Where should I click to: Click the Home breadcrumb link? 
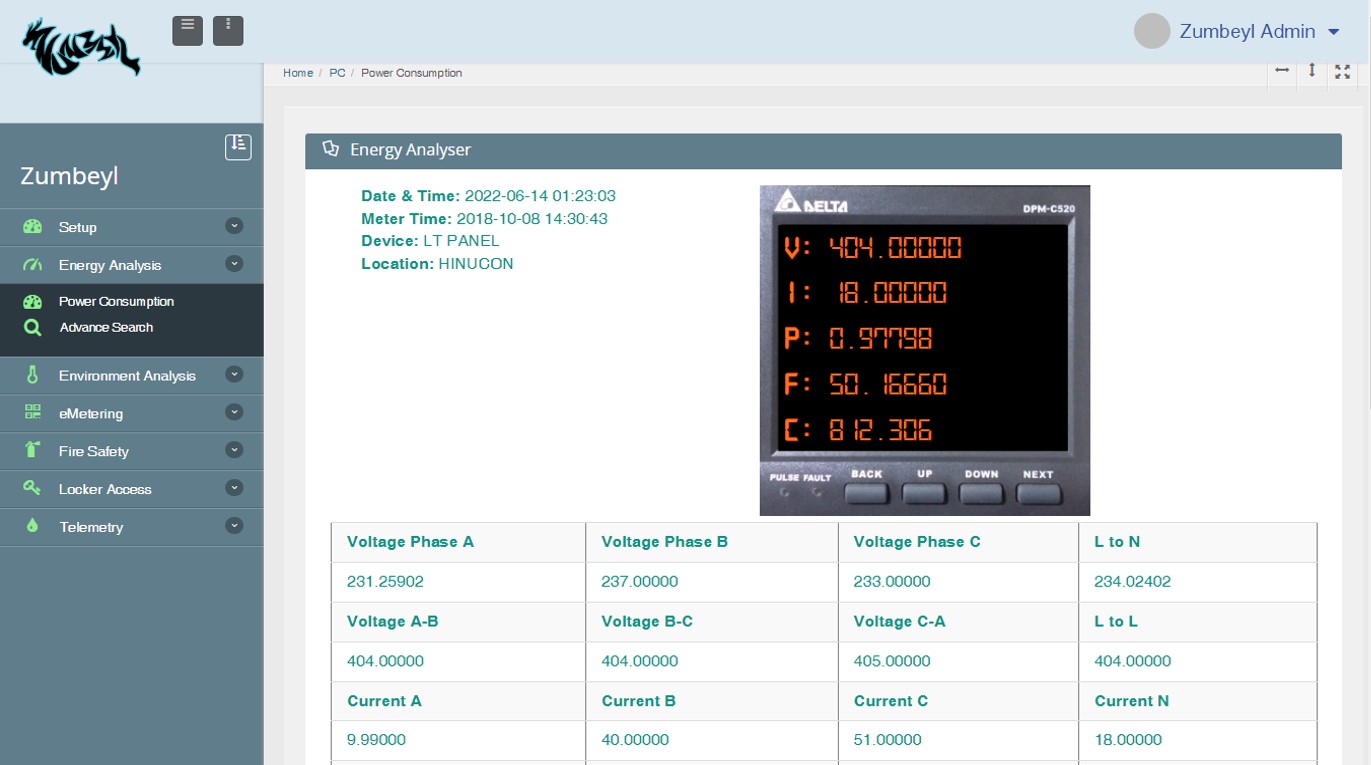click(x=297, y=73)
